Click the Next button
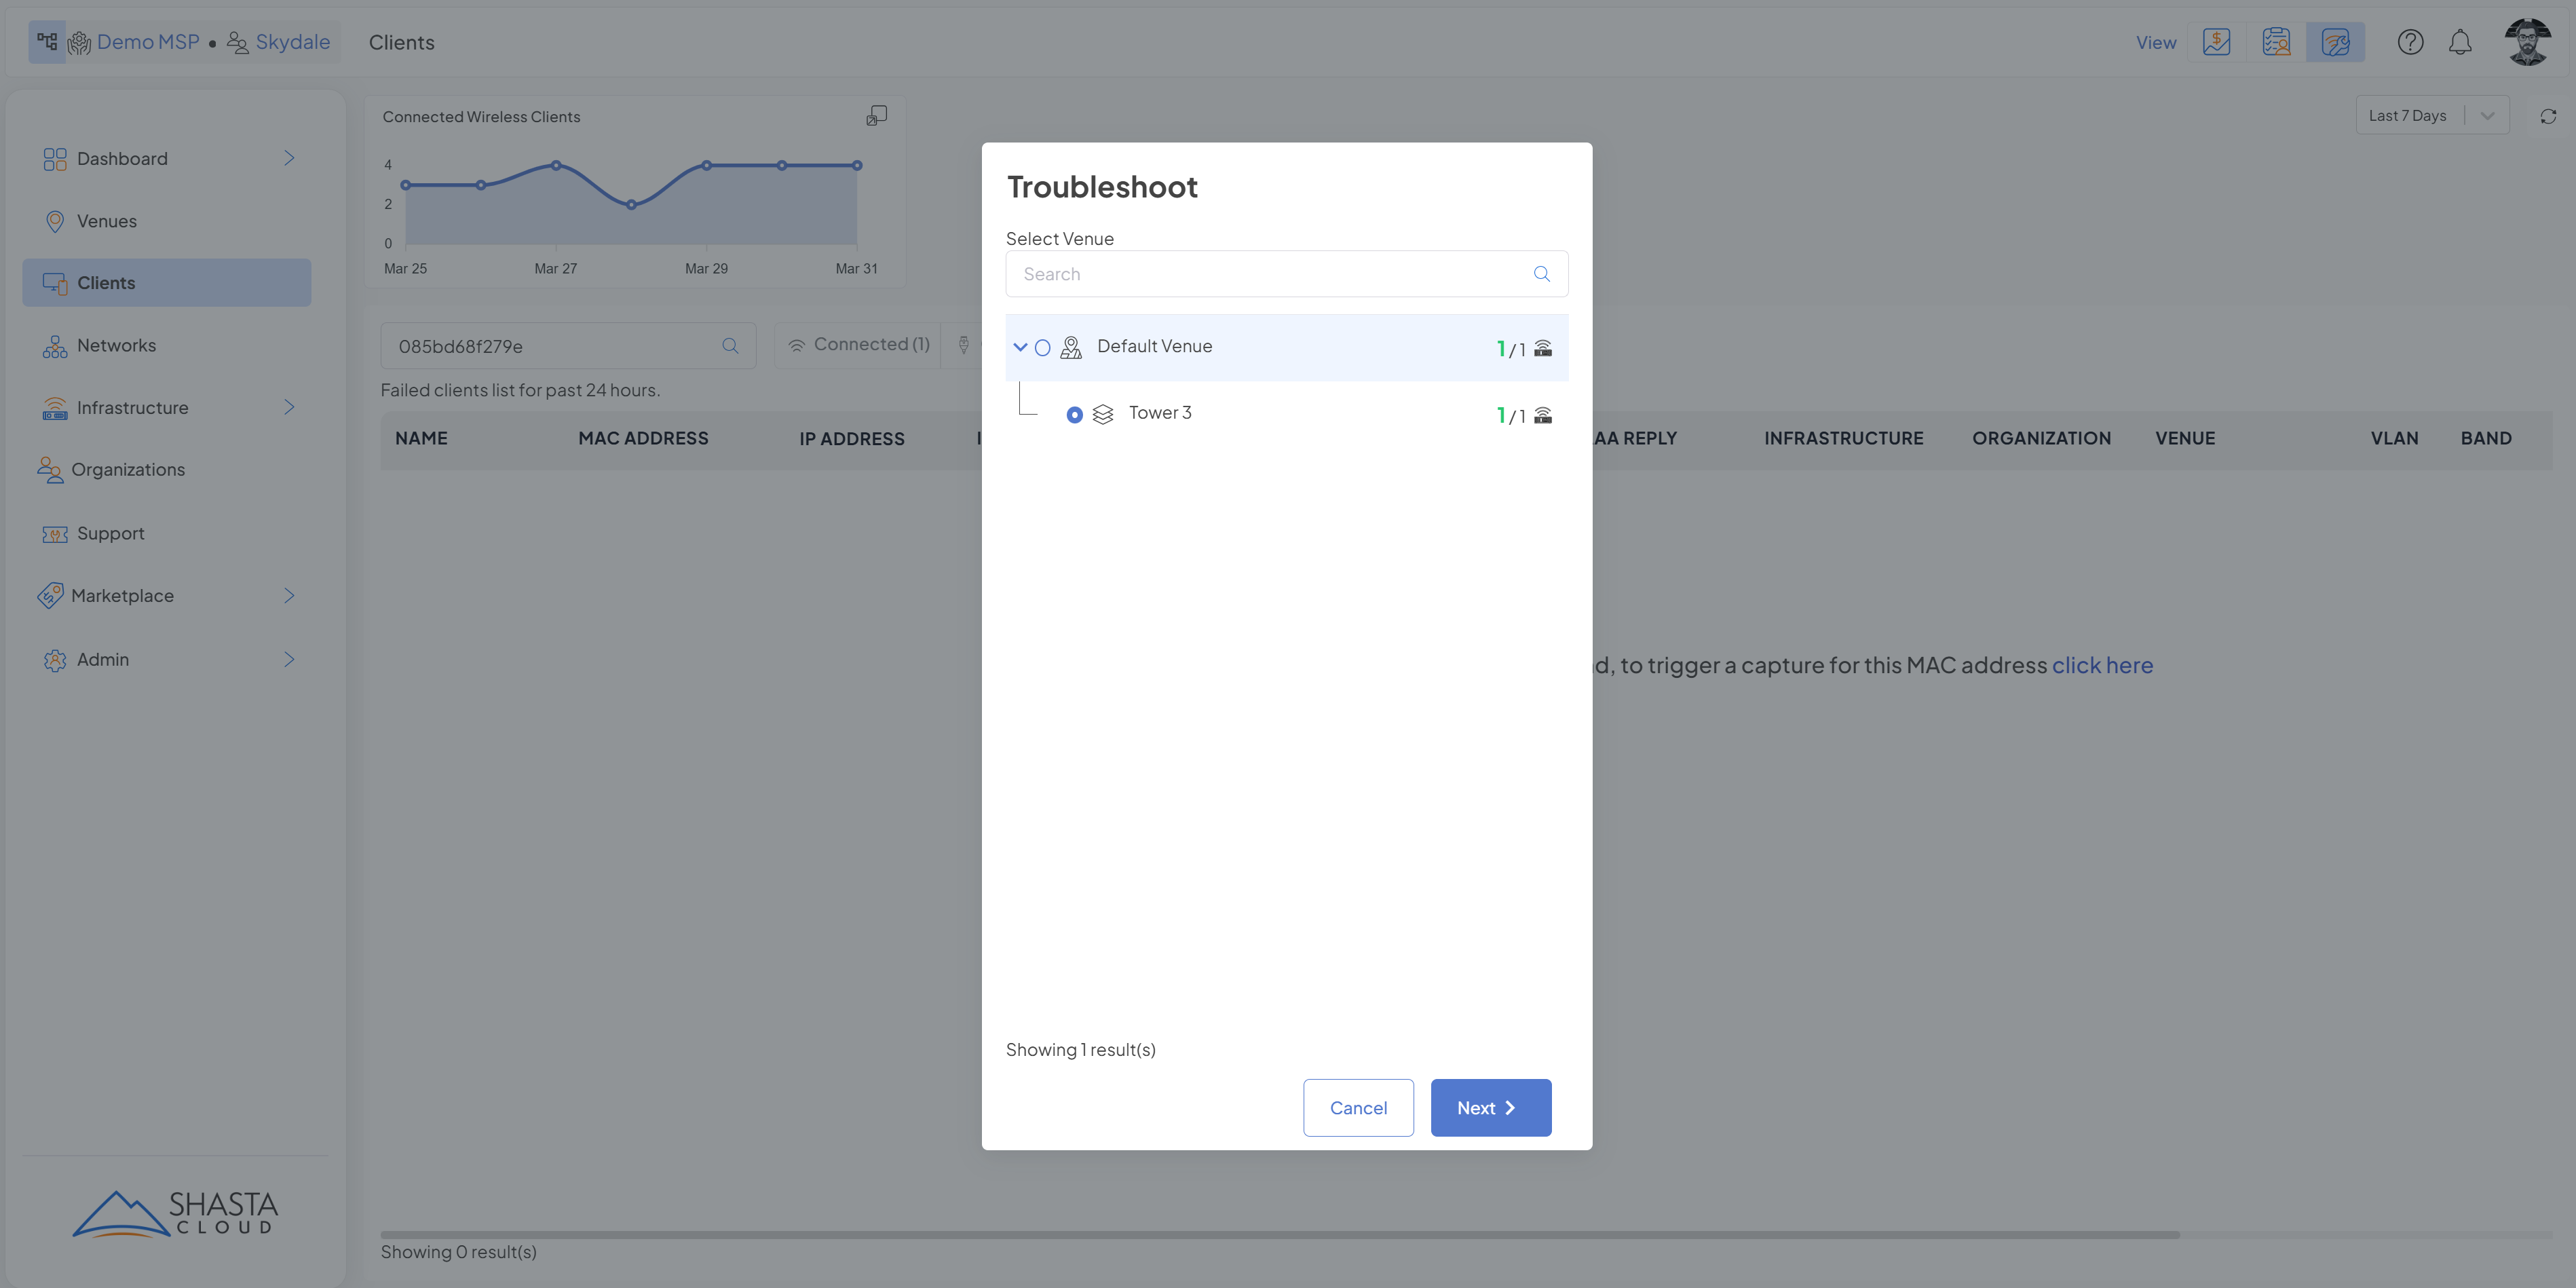Viewport: 2576px width, 1288px height. pyautogui.click(x=1490, y=1107)
